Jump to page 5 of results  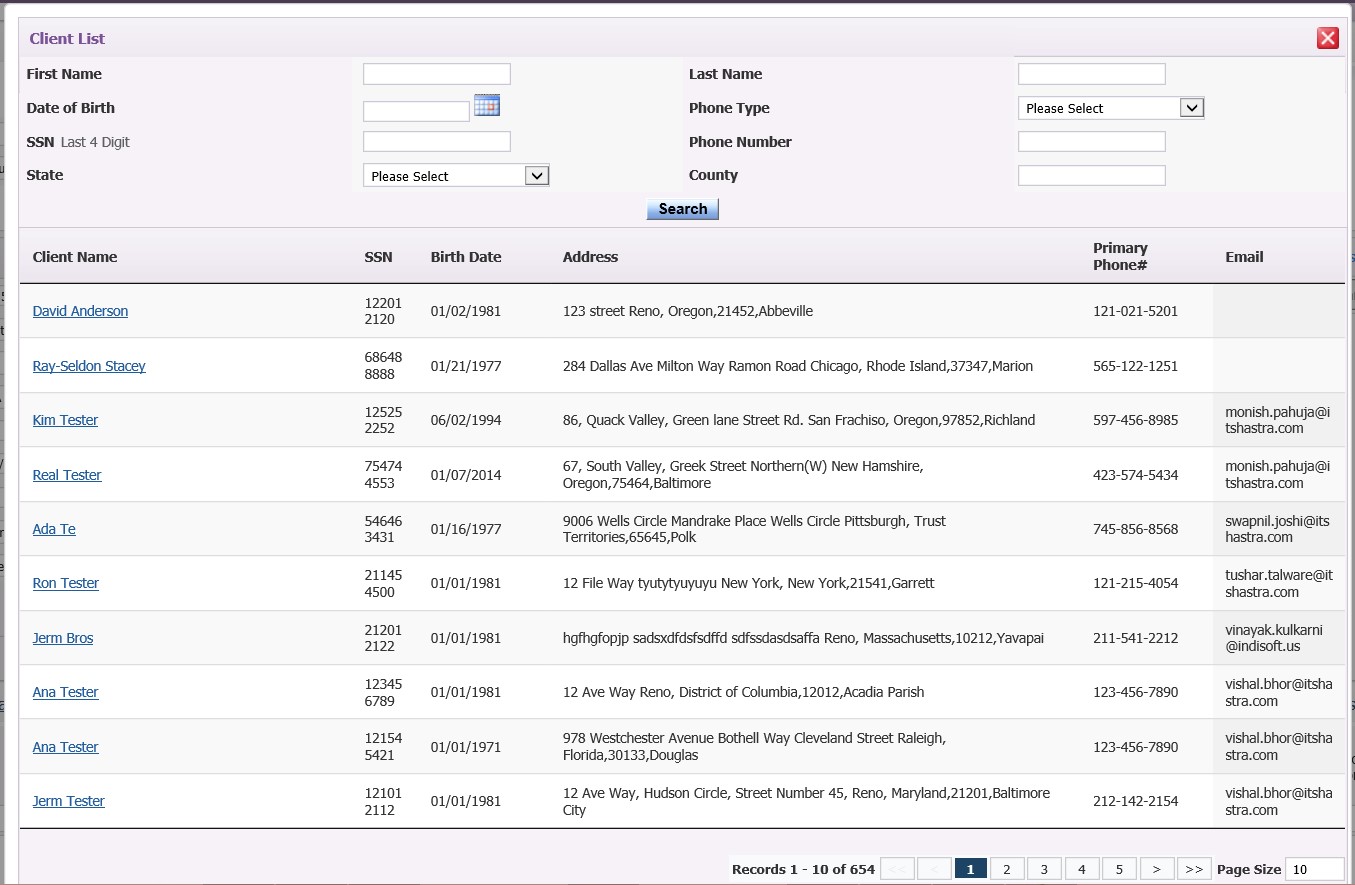point(1119,869)
